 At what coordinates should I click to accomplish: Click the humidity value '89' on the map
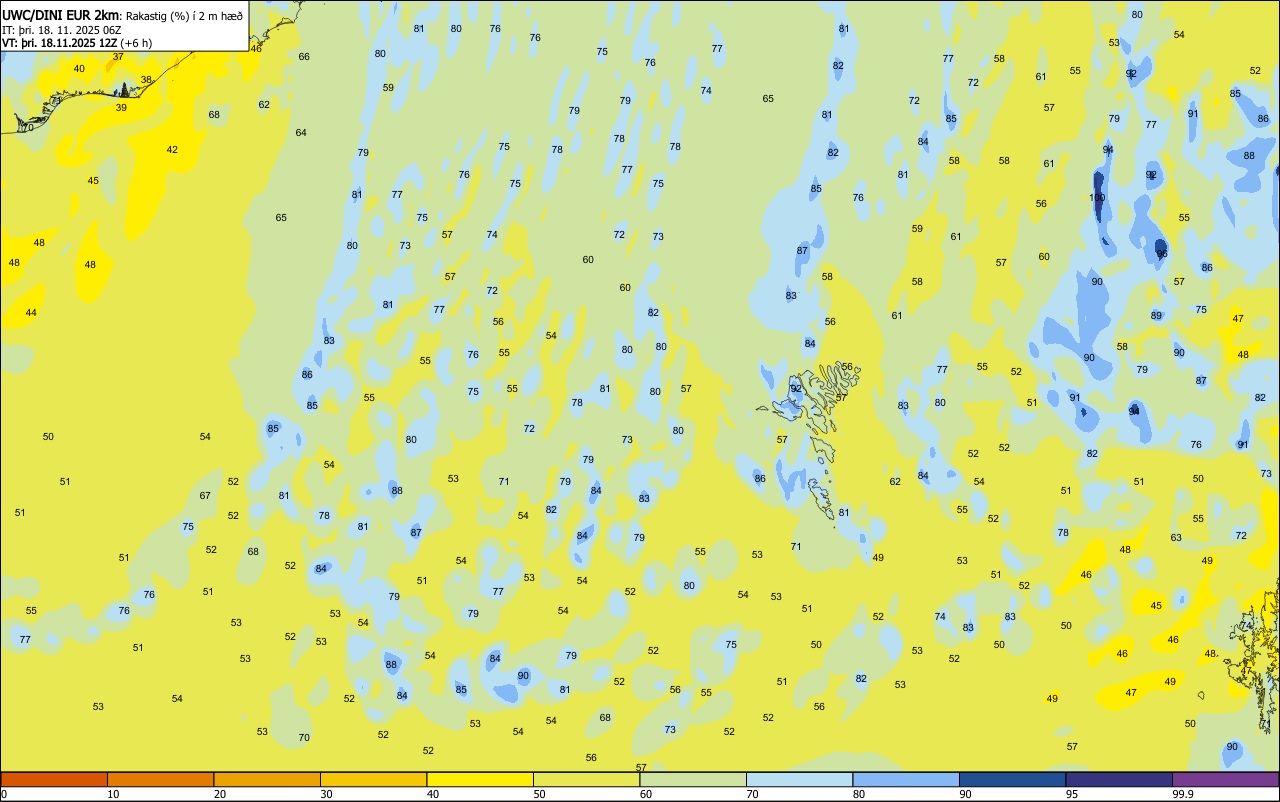[1156, 315]
